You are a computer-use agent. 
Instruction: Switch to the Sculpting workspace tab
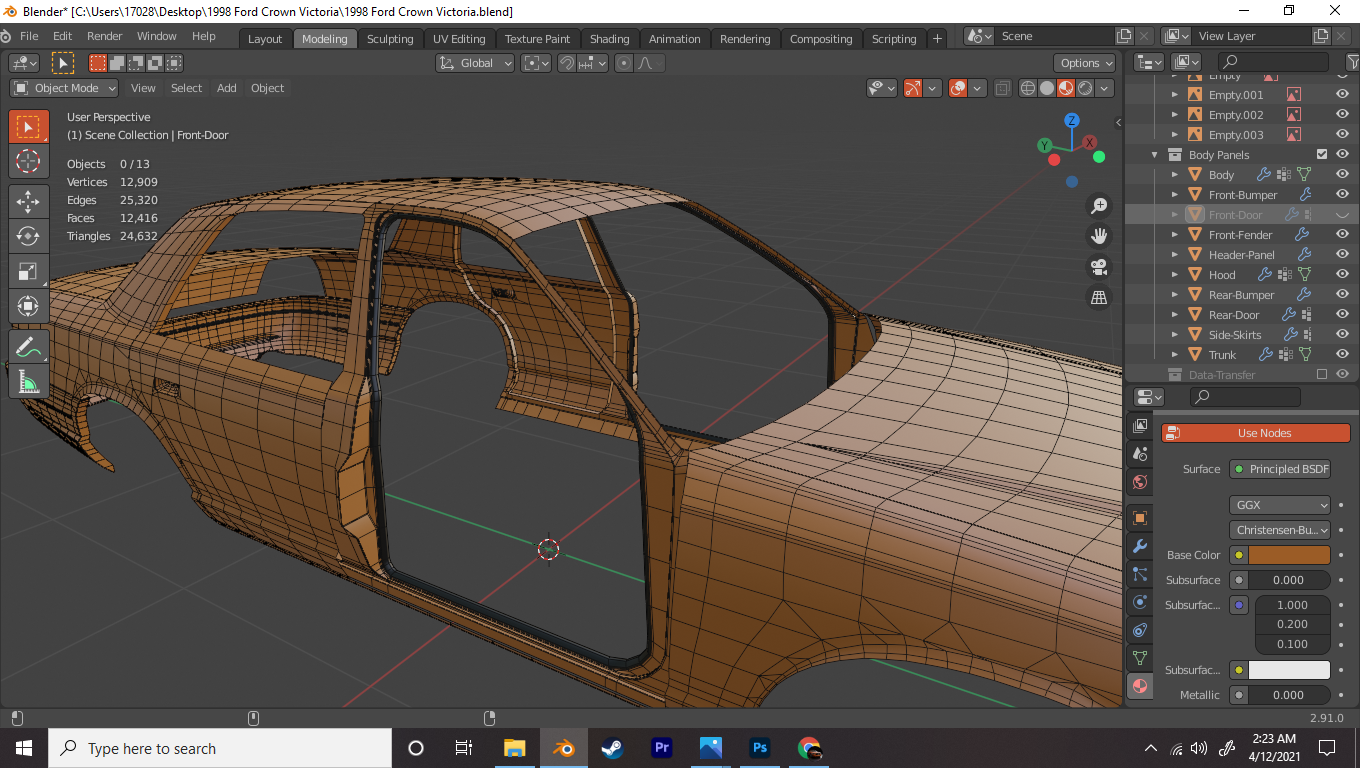point(390,39)
